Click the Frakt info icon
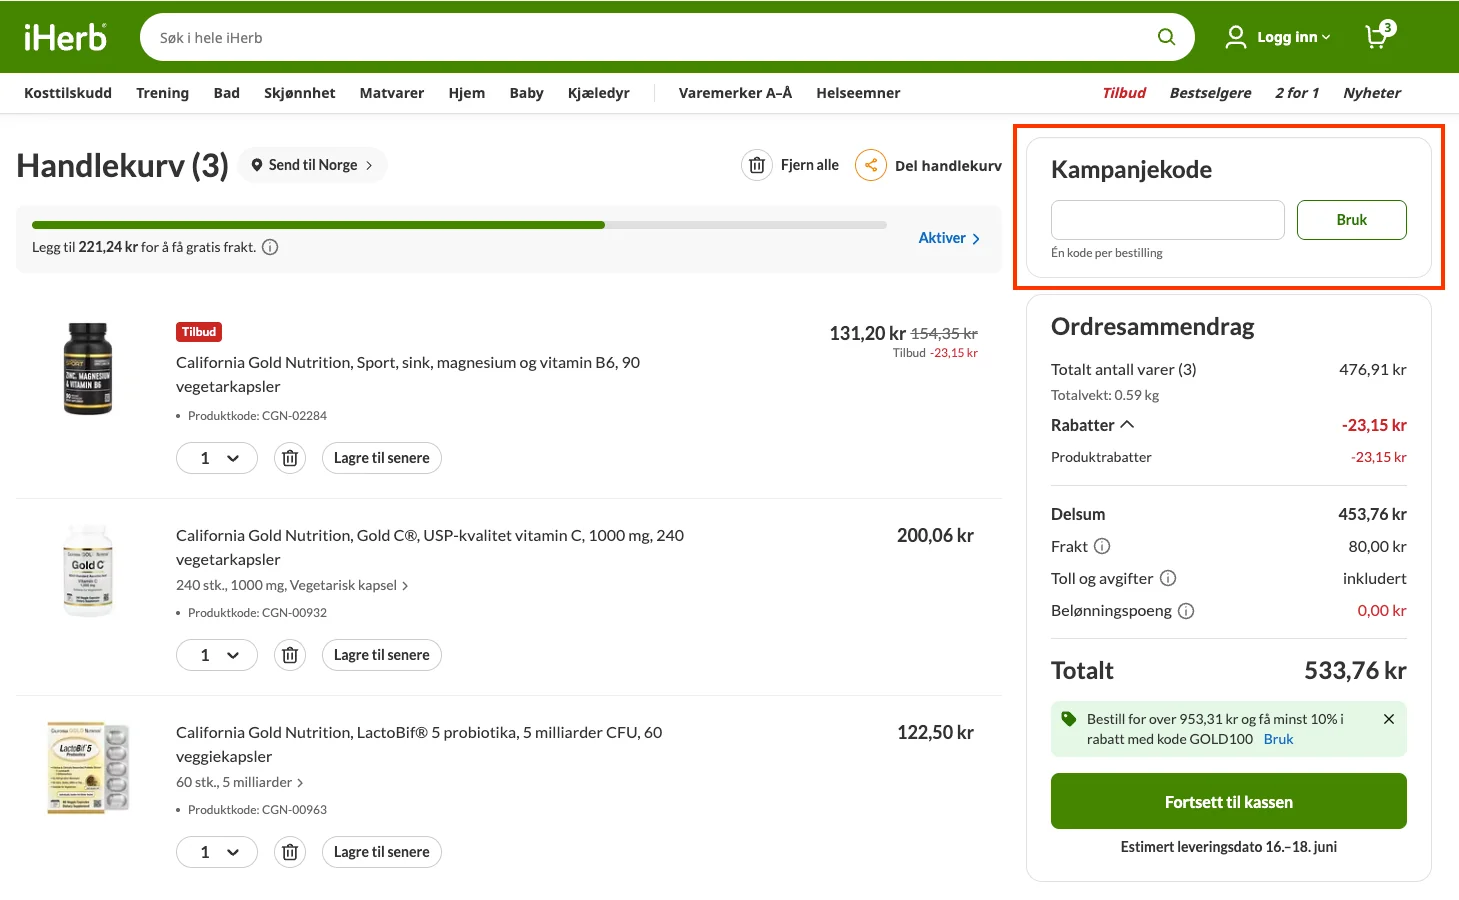 (1102, 546)
